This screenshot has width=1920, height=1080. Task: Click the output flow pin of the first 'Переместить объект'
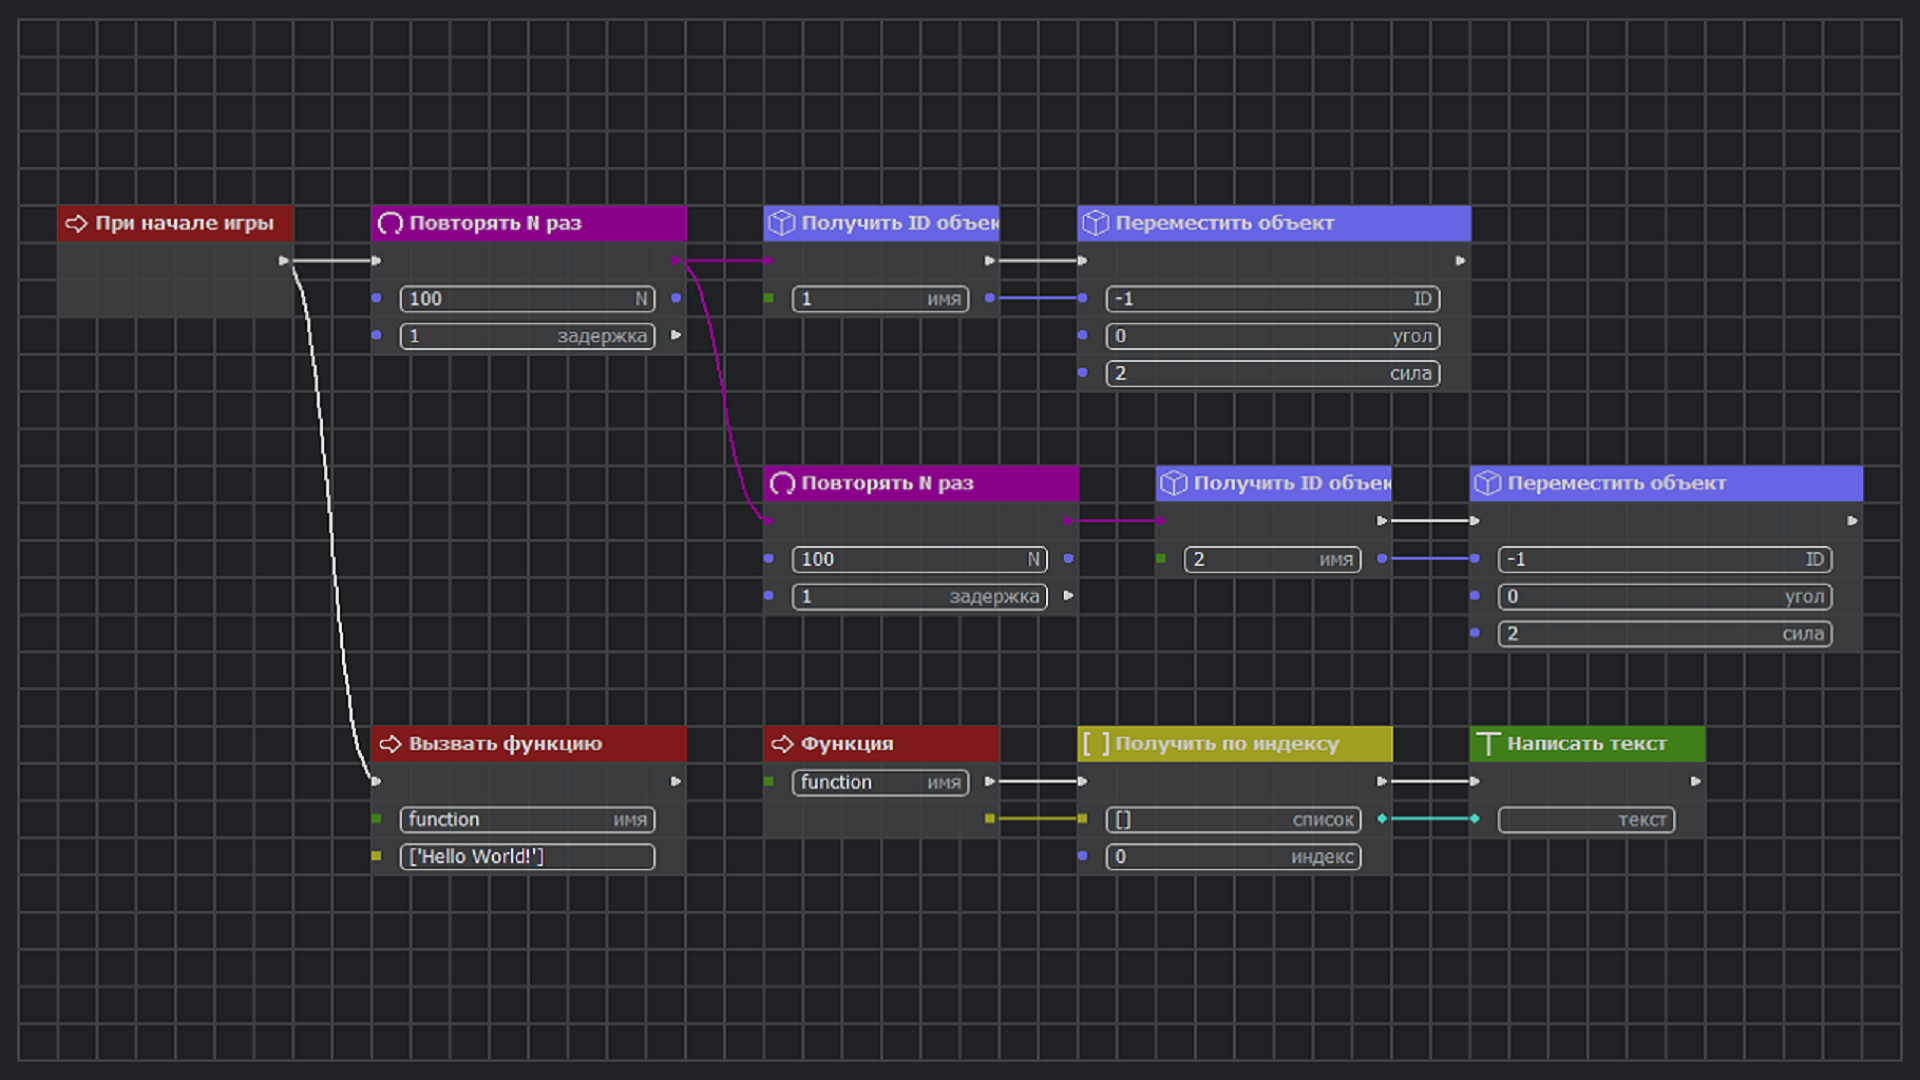(1460, 261)
